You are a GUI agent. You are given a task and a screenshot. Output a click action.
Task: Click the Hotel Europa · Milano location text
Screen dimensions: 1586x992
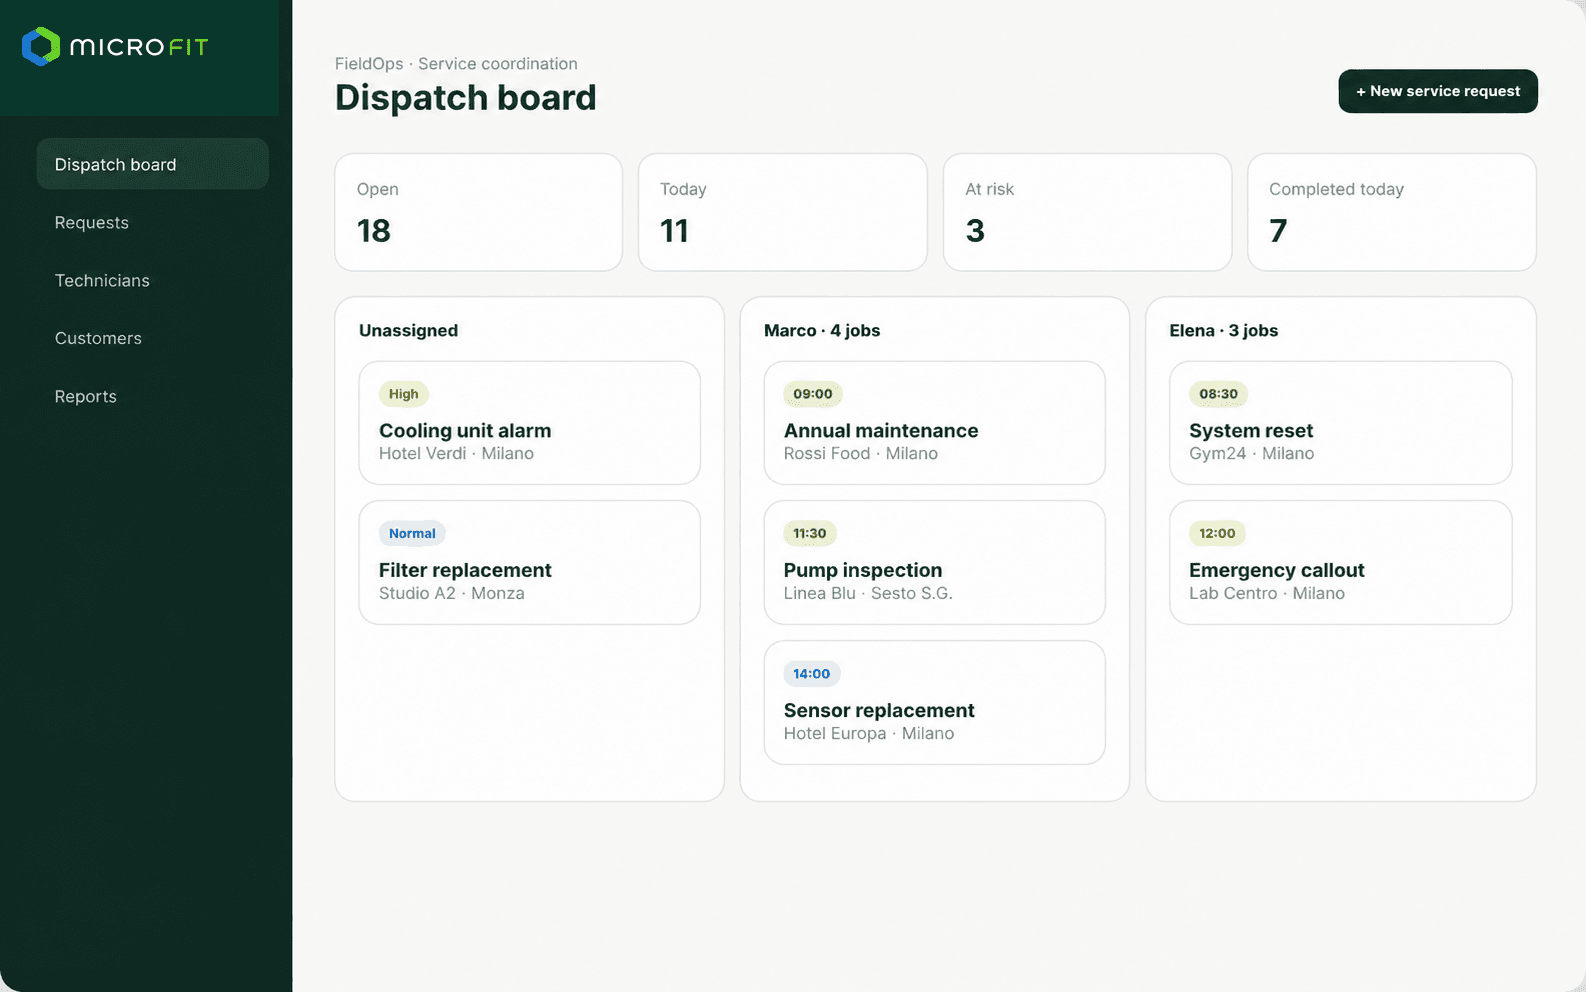point(869,734)
